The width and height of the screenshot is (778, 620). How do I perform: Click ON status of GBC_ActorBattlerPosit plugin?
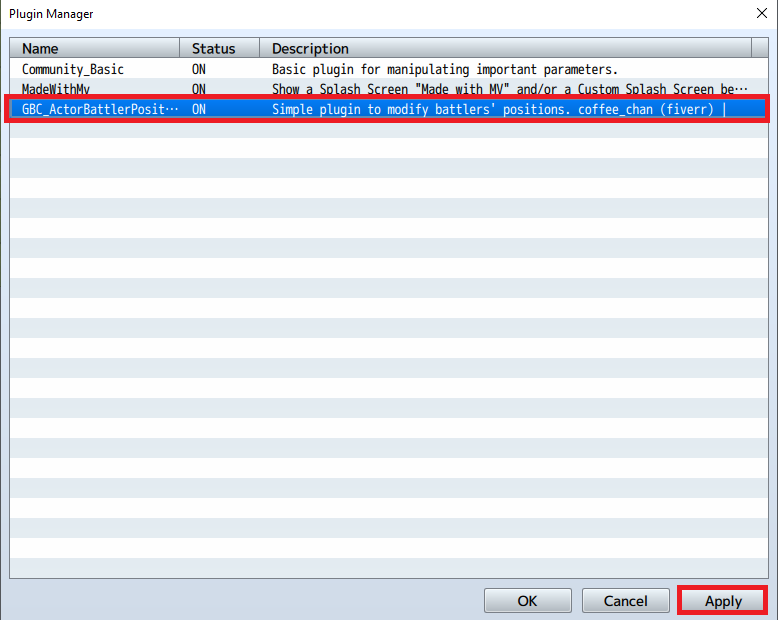pyautogui.click(x=199, y=109)
